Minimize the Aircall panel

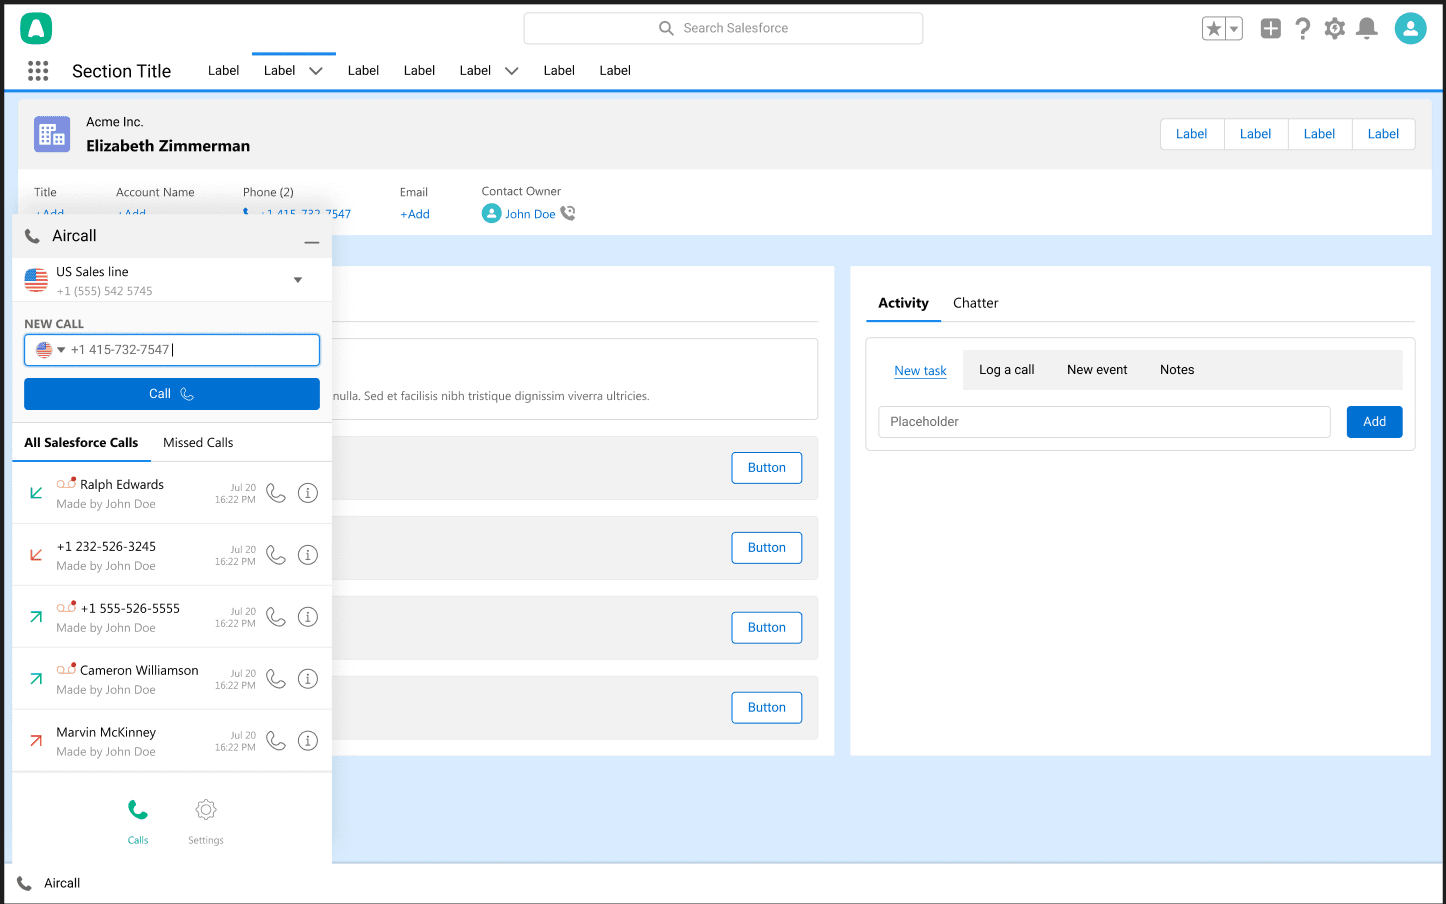(312, 242)
